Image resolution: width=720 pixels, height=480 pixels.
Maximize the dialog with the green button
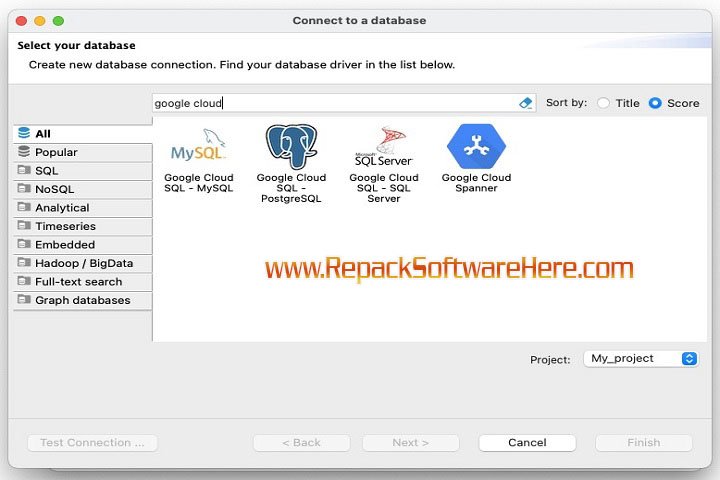58,21
